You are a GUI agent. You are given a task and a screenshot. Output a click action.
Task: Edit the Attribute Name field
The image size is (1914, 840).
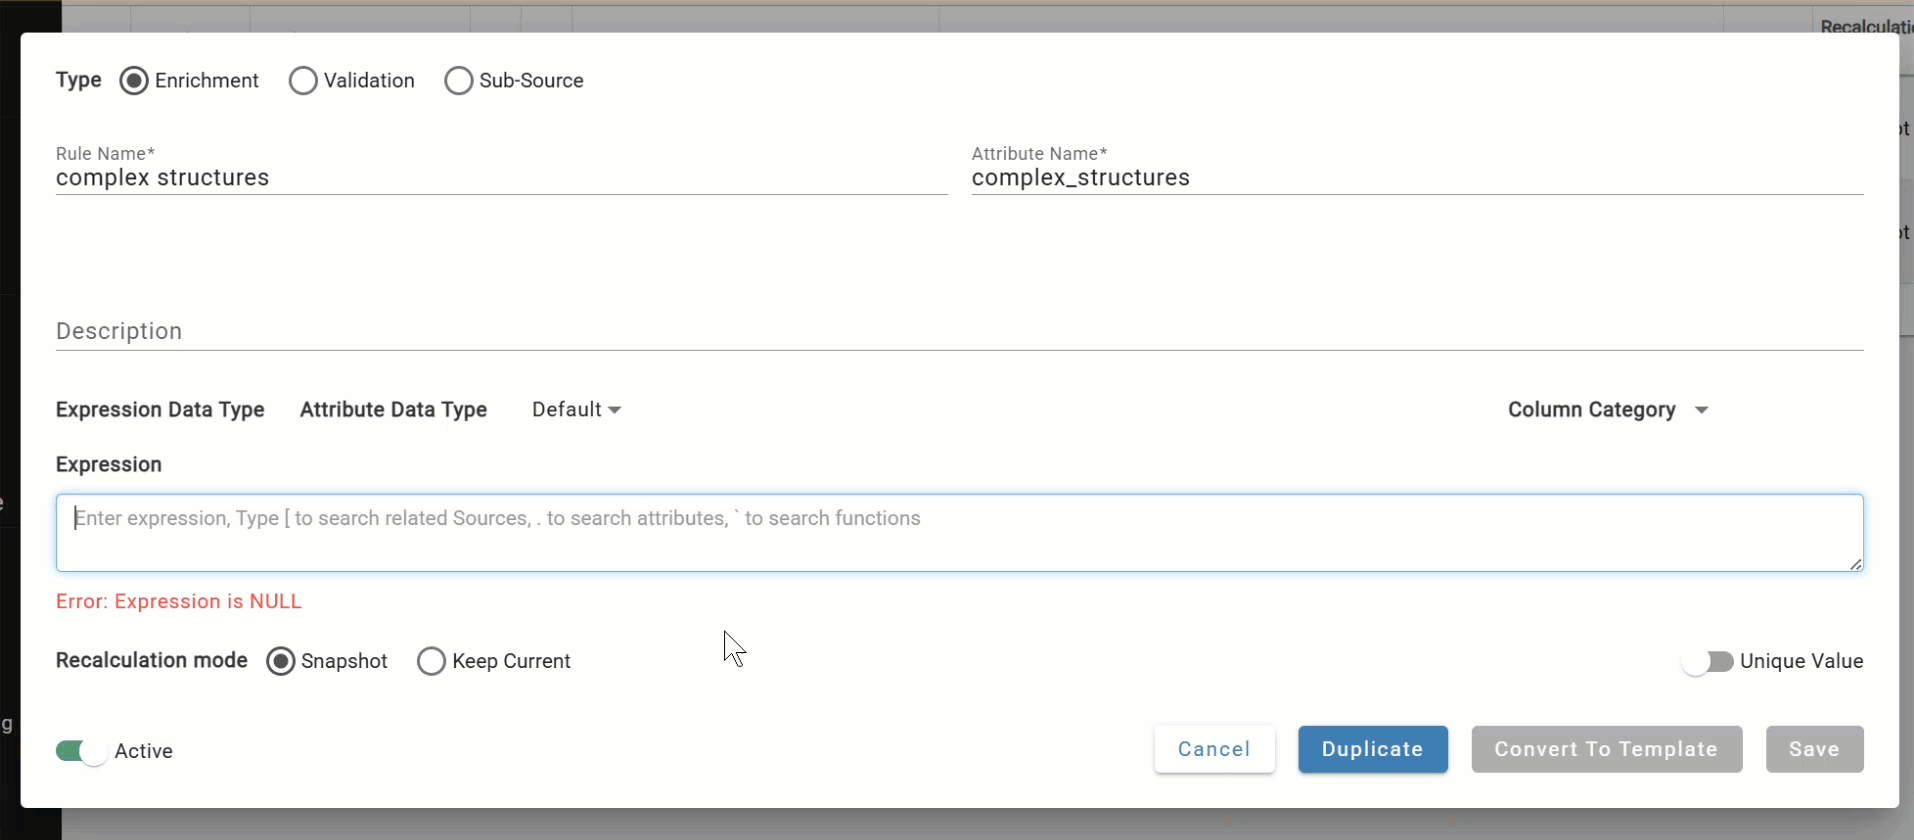click(1300, 178)
